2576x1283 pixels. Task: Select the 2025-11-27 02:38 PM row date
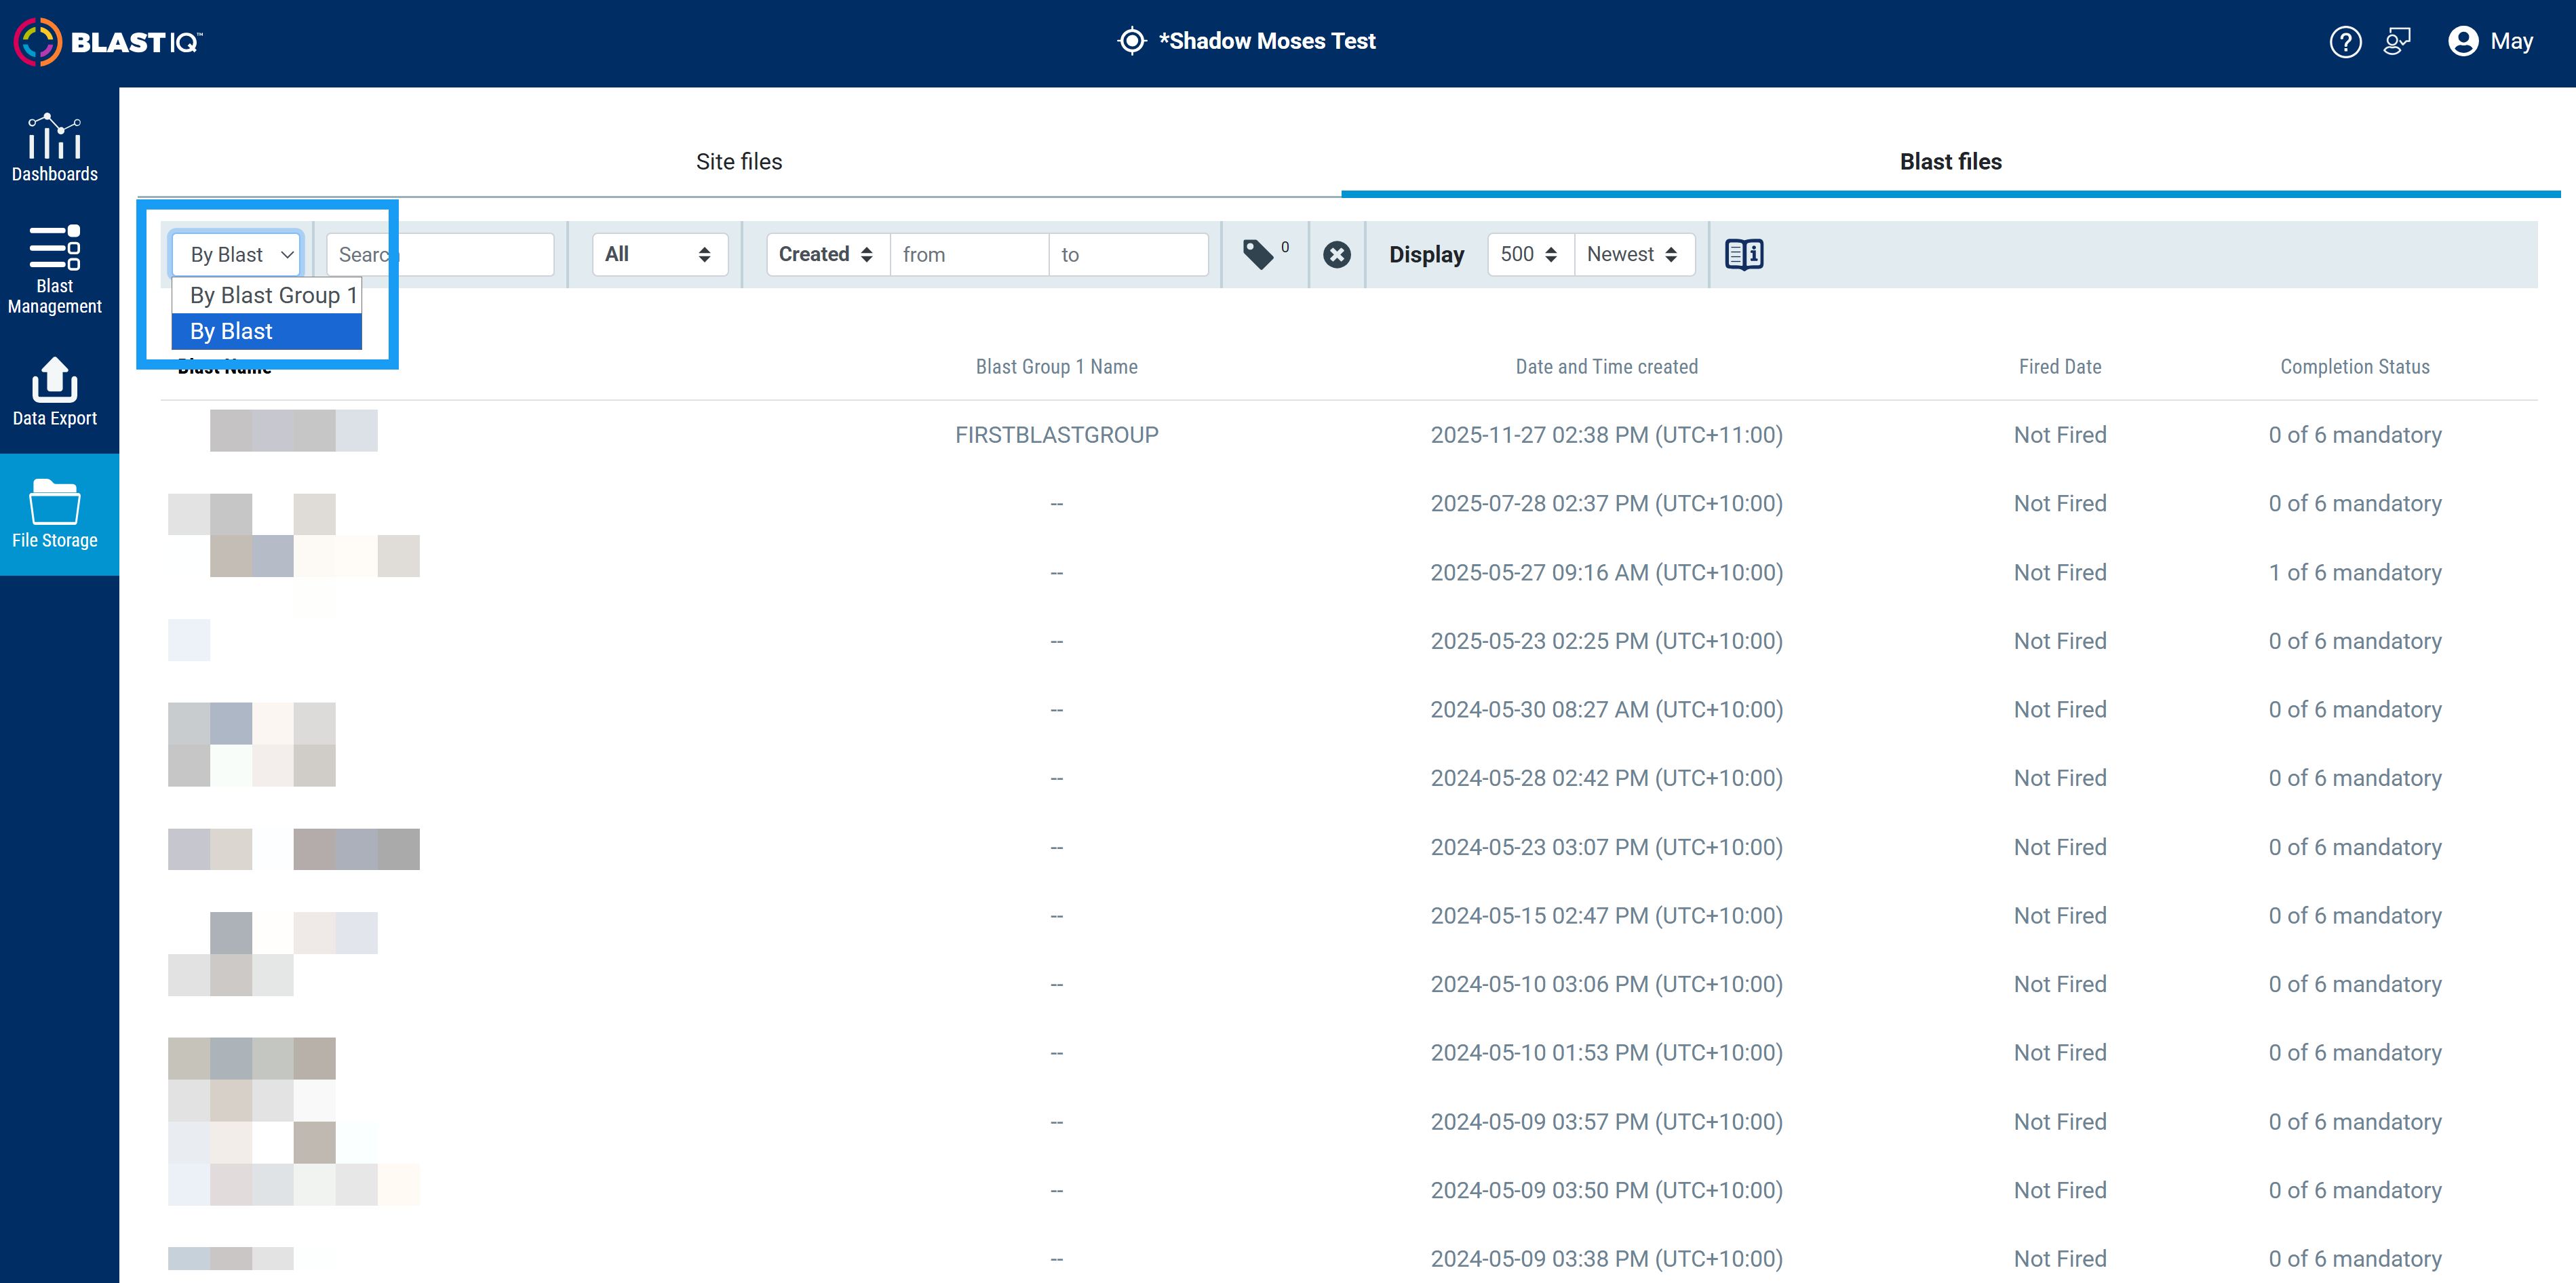(x=1606, y=435)
